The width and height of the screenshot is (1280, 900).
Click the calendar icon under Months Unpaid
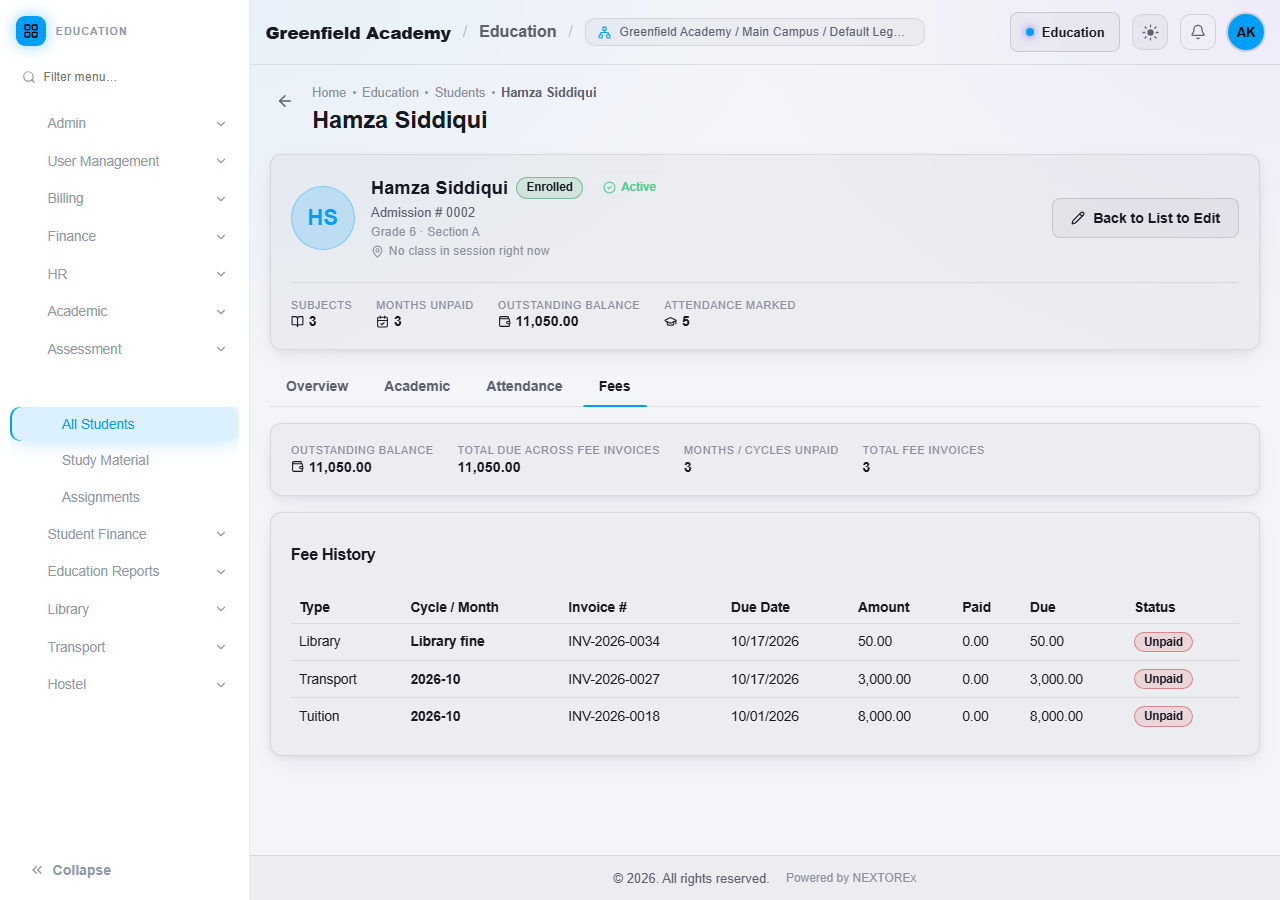point(382,322)
